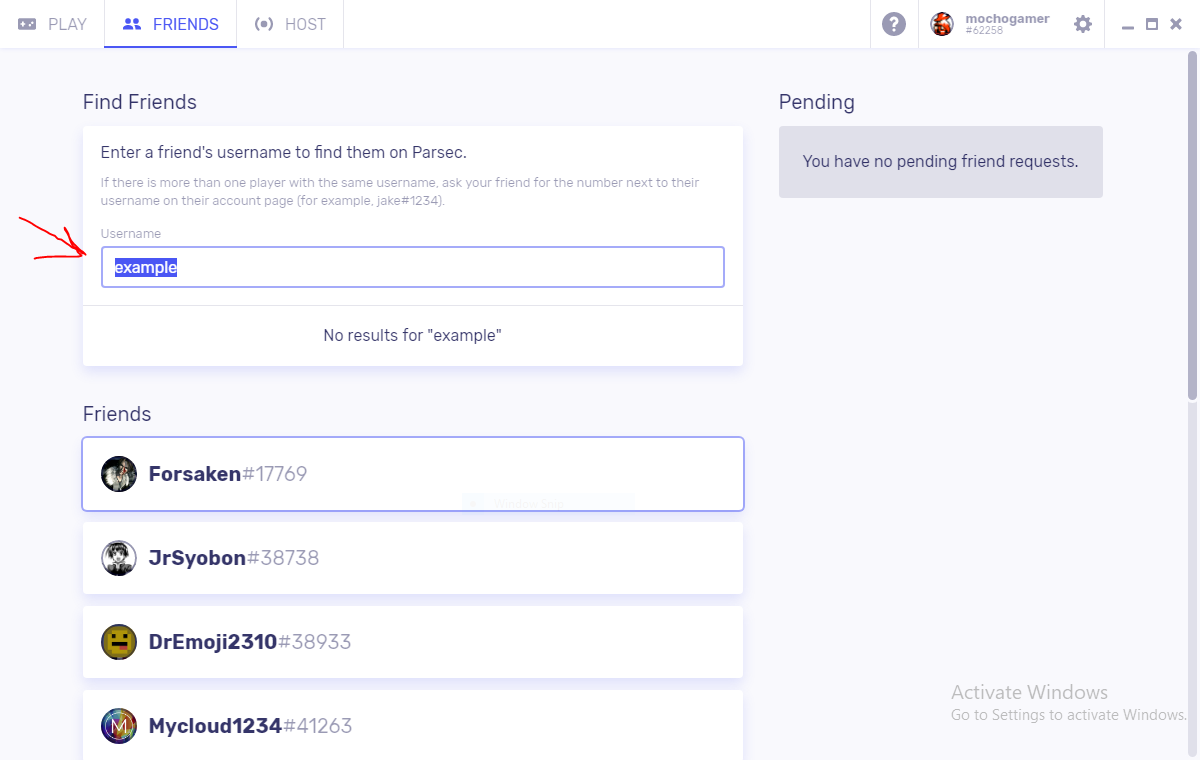Click DrEmoji2310's smiley avatar
This screenshot has height=760, width=1200.
[119, 642]
